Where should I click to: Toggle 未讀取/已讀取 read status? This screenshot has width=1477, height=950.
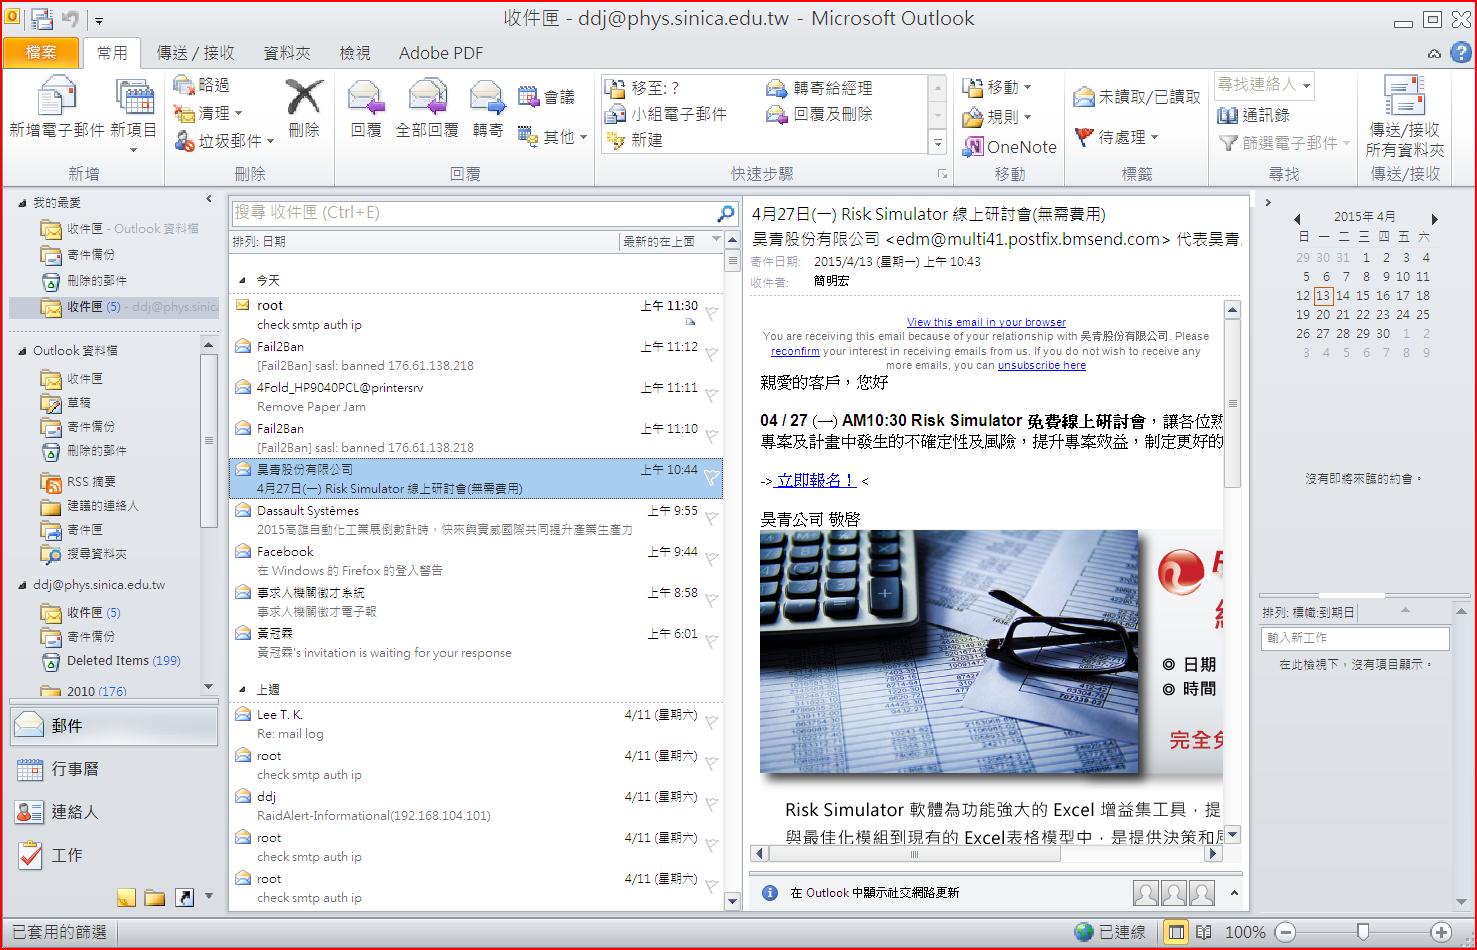point(1136,97)
